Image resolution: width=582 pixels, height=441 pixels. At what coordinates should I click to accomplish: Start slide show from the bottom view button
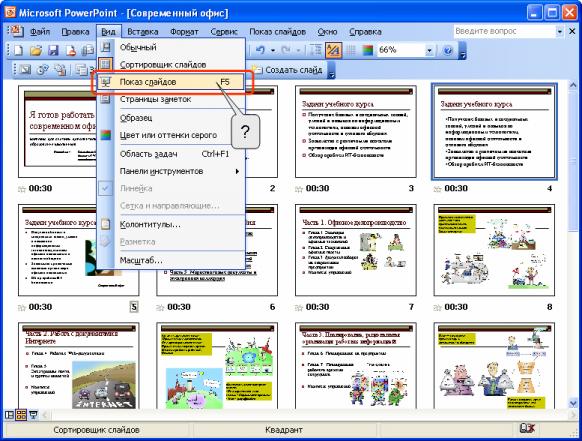[33, 415]
